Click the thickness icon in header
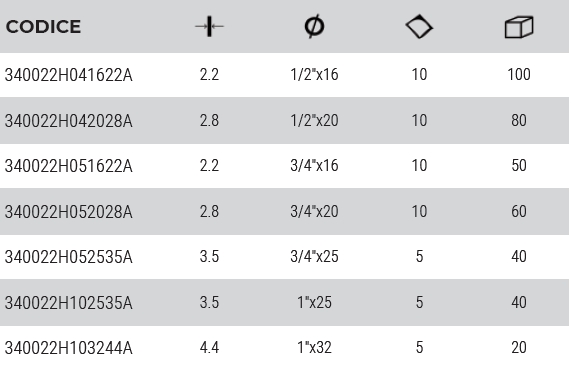571x376 pixels. (209, 26)
